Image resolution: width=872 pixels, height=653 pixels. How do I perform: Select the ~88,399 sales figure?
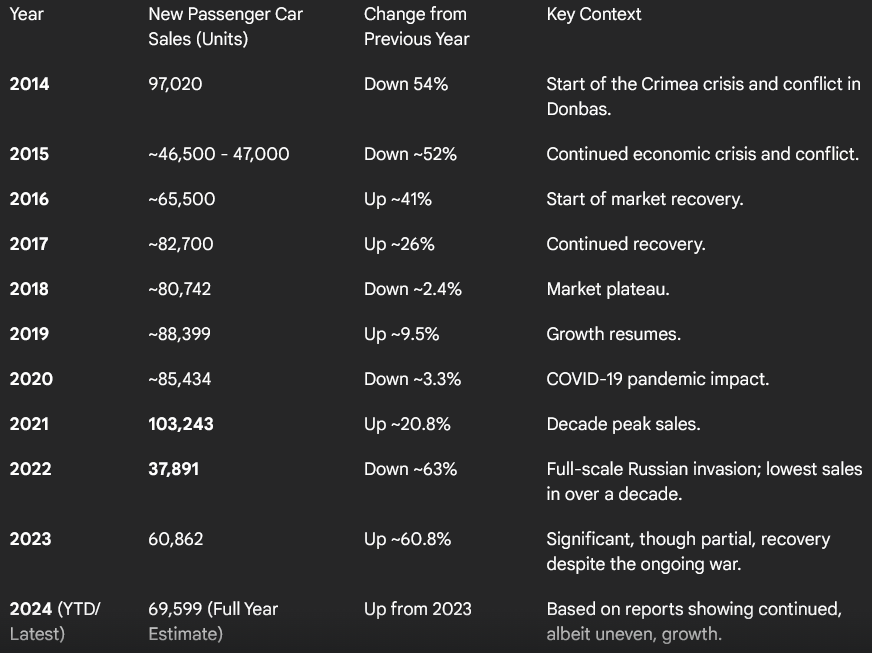tap(179, 334)
